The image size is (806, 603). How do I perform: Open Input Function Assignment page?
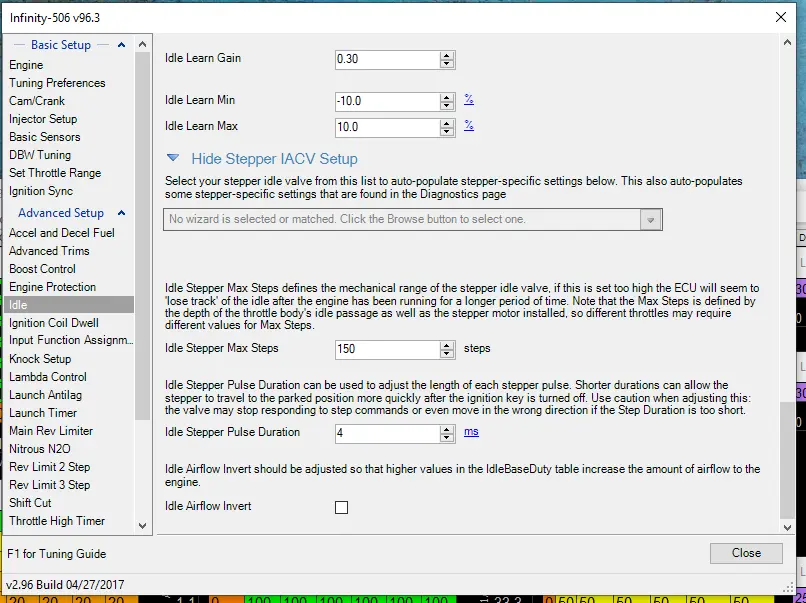coord(71,340)
